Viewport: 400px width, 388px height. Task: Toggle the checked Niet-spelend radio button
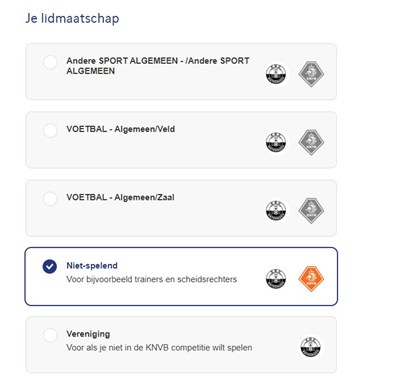pyautogui.click(x=50, y=267)
